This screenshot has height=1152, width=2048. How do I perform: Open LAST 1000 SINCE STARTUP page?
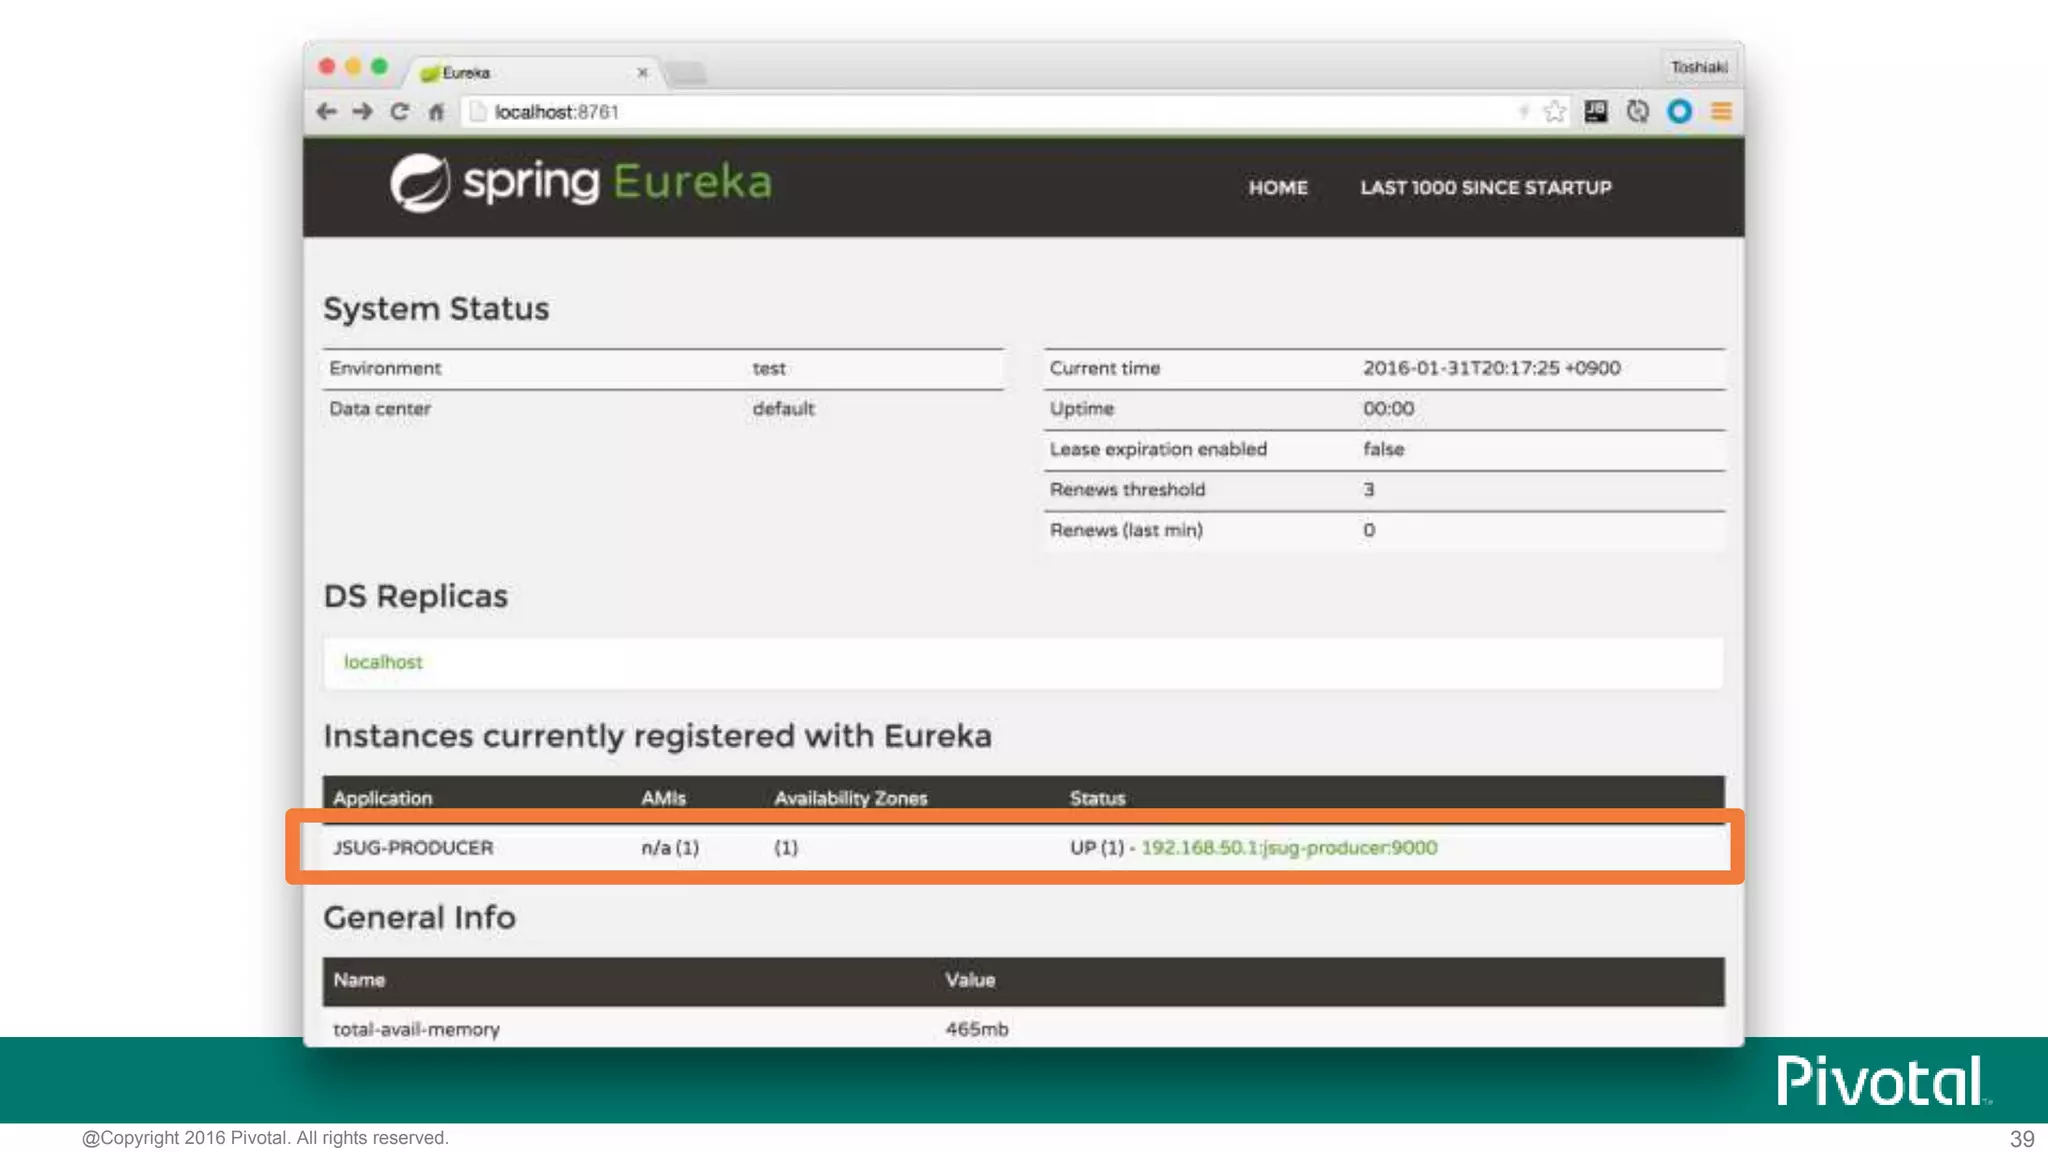coord(1485,188)
